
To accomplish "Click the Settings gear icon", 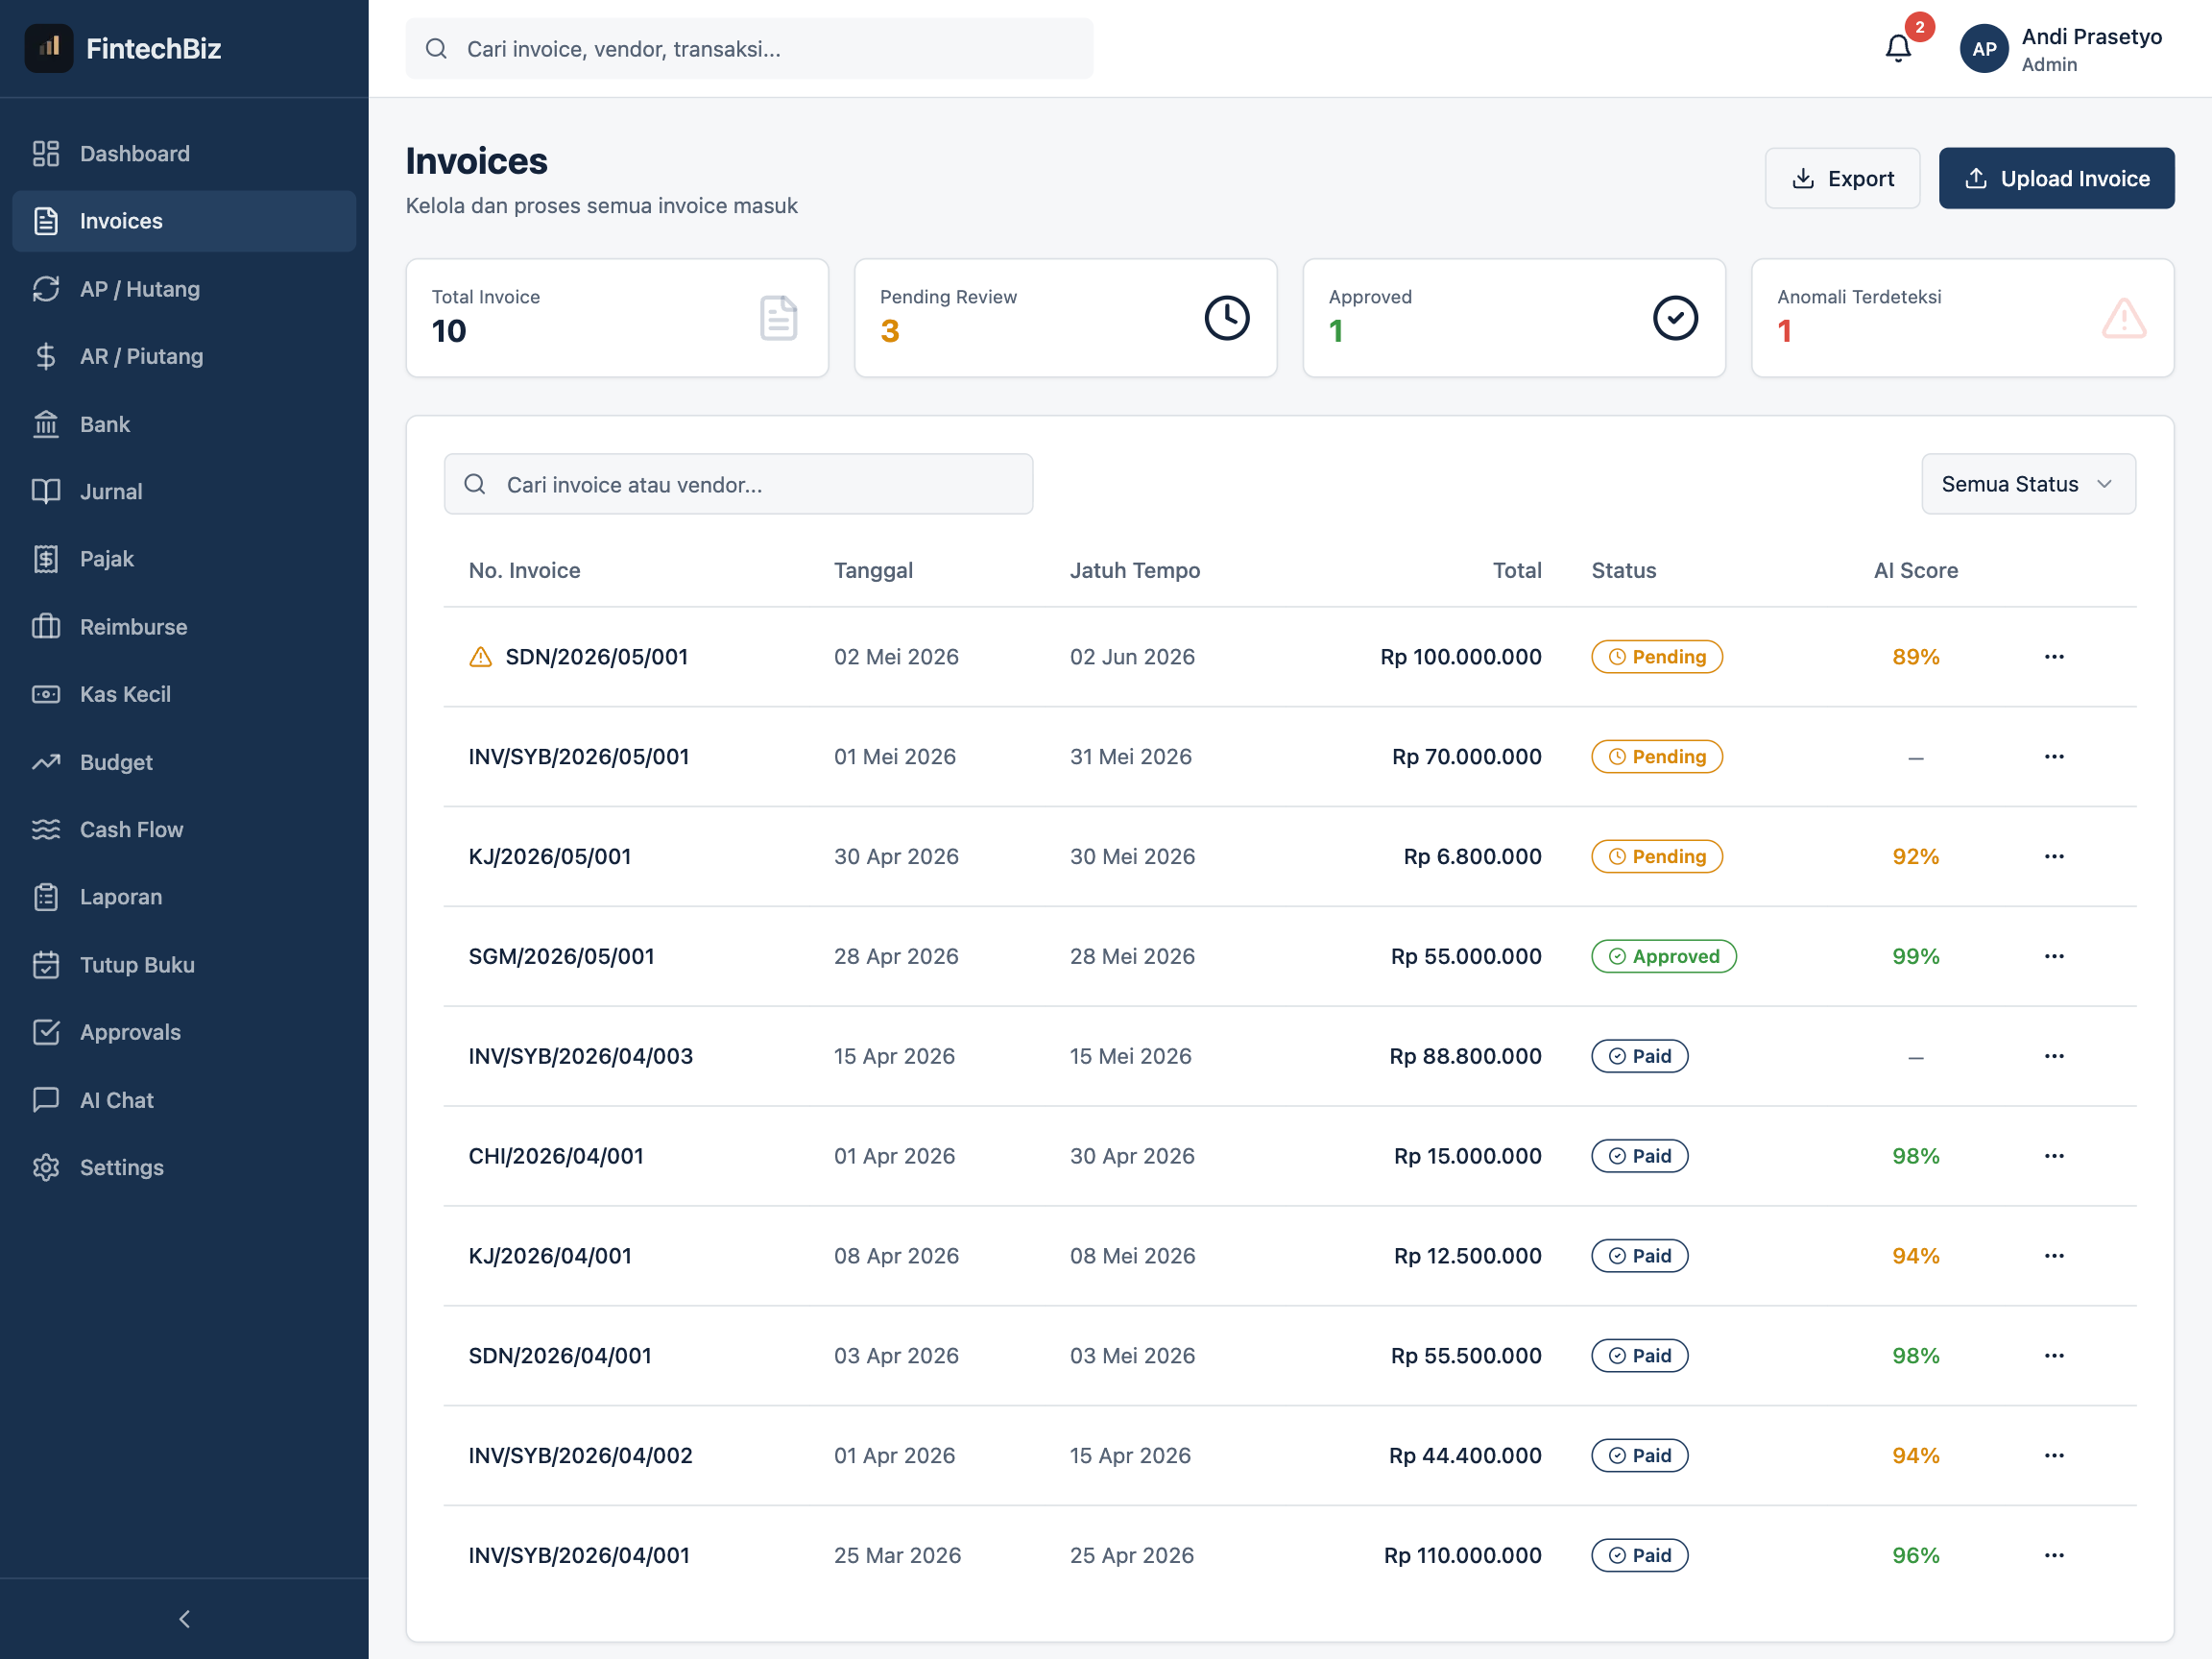I will pyautogui.click(x=46, y=1167).
